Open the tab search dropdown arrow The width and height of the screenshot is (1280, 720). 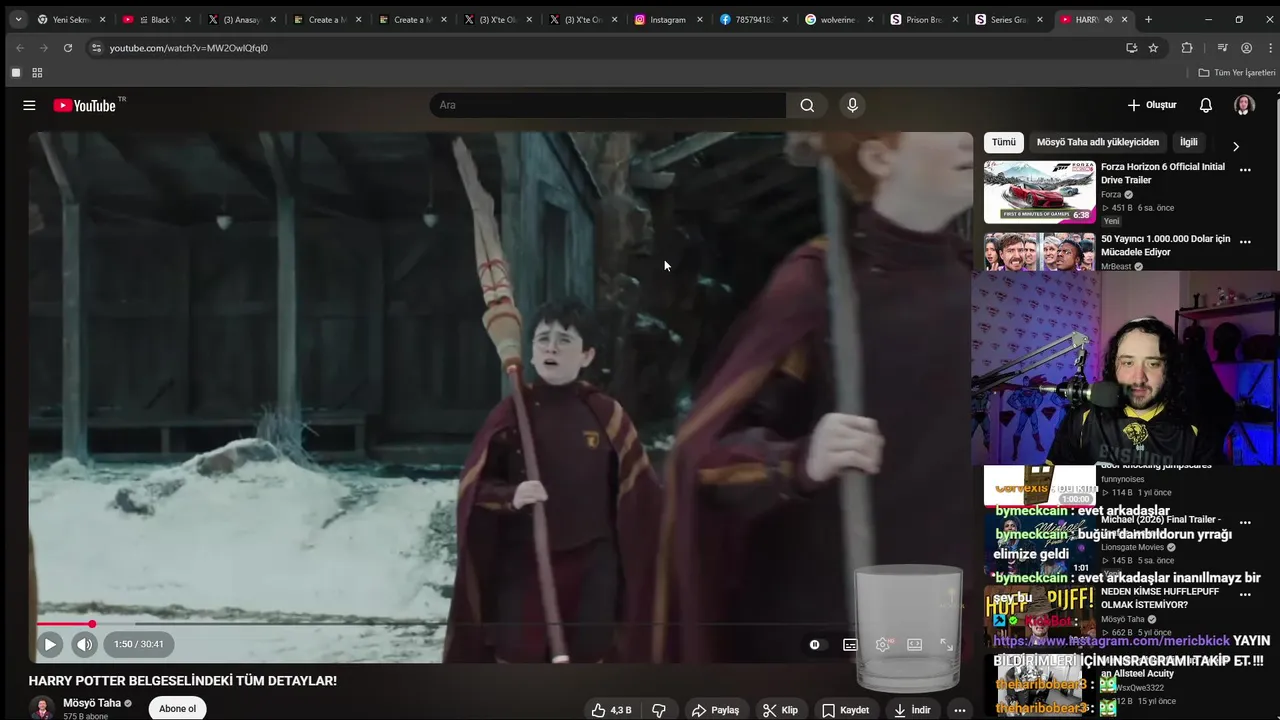(x=18, y=20)
